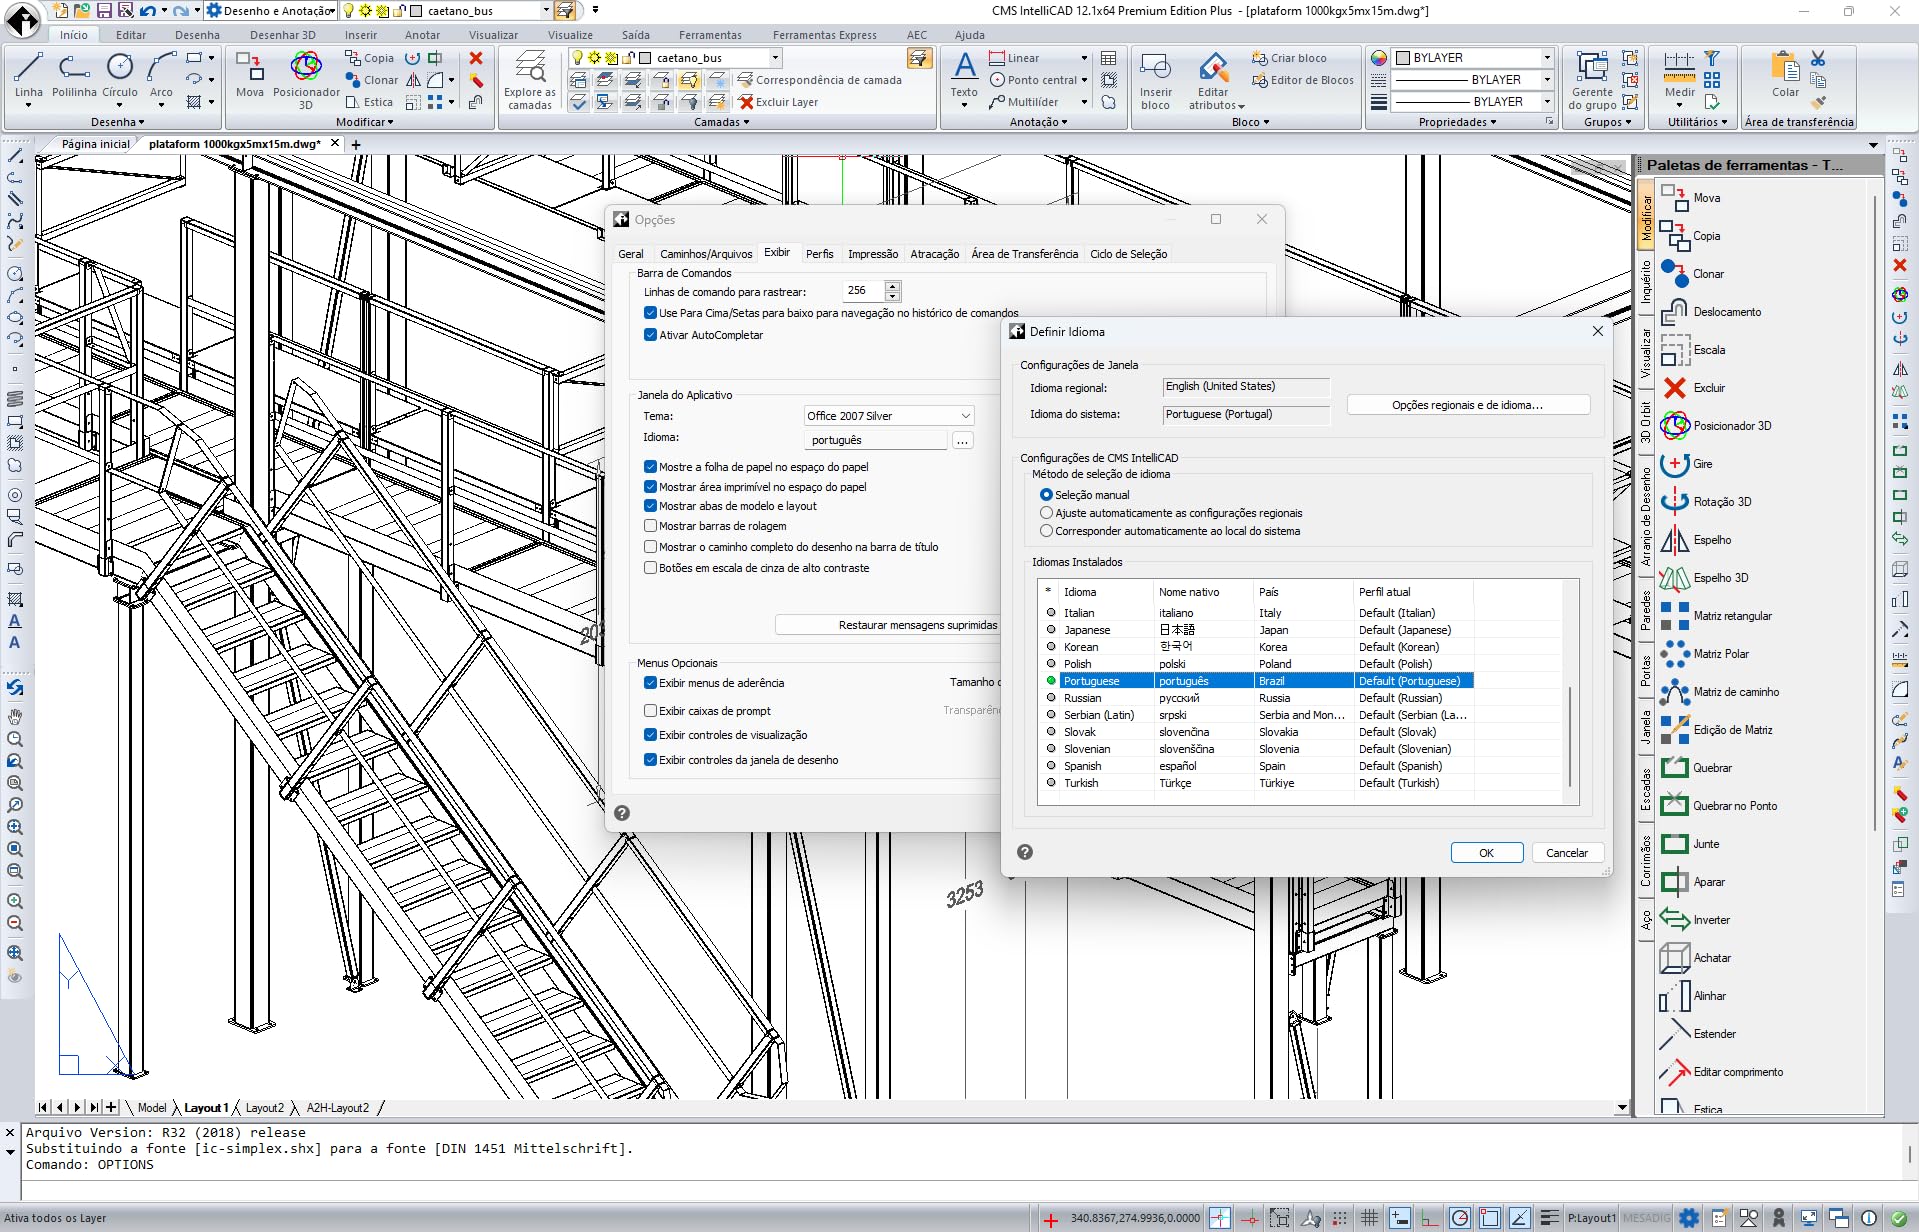Click Cancelar in Definir Idioma dialog

click(x=1567, y=853)
